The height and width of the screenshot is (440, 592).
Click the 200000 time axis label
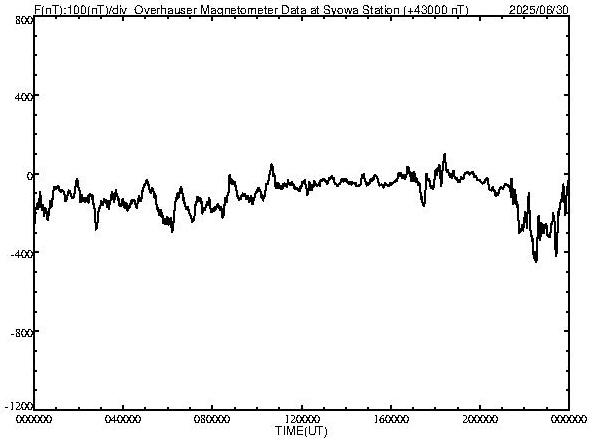tap(480, 419)
